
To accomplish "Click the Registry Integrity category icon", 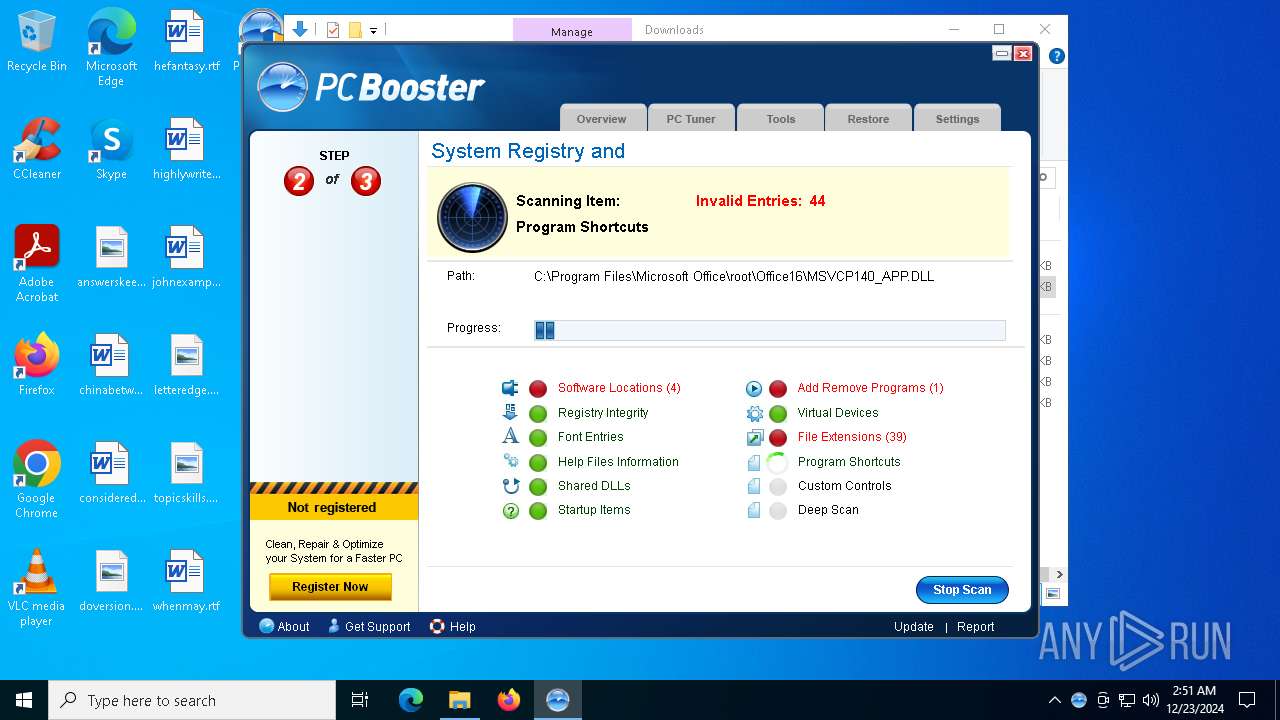I will [511, 412].
